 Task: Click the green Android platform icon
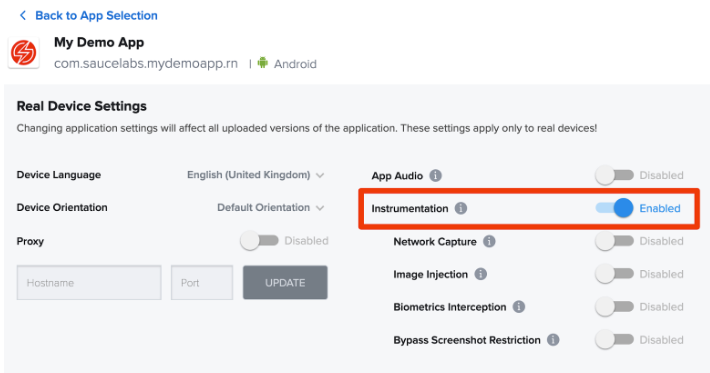[263, 62]
